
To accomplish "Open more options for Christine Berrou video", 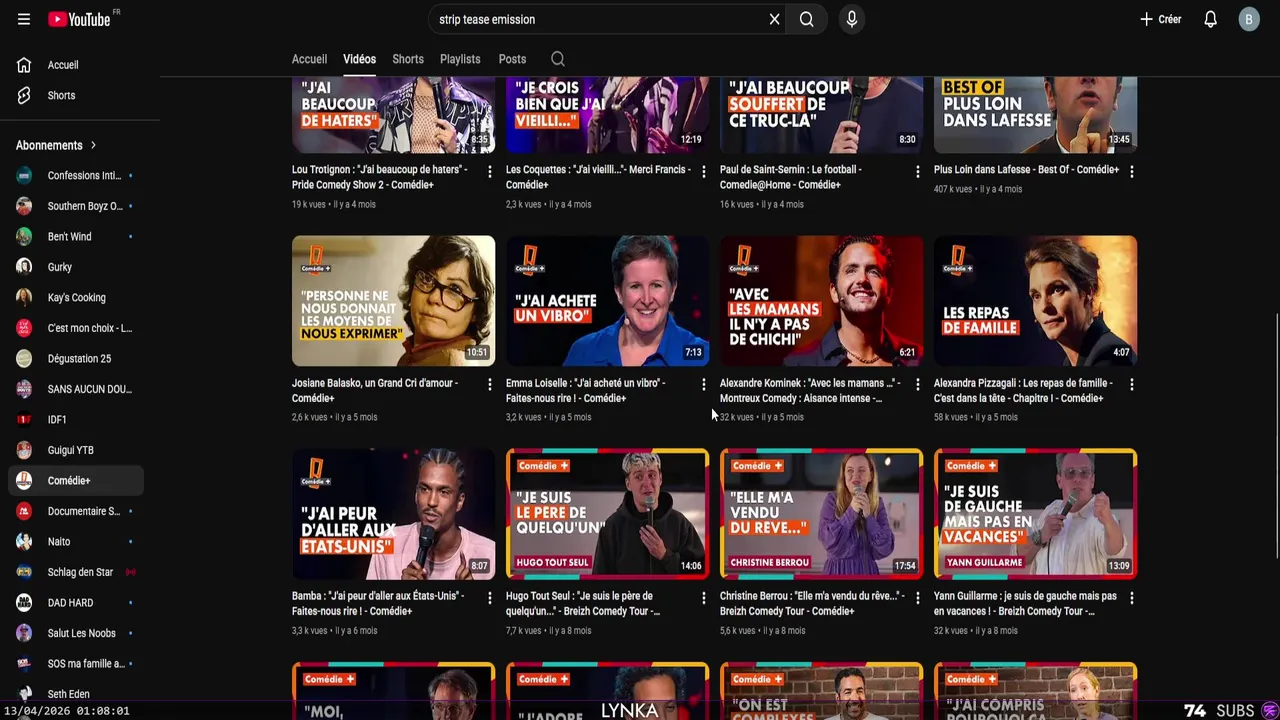I will 917,598.
